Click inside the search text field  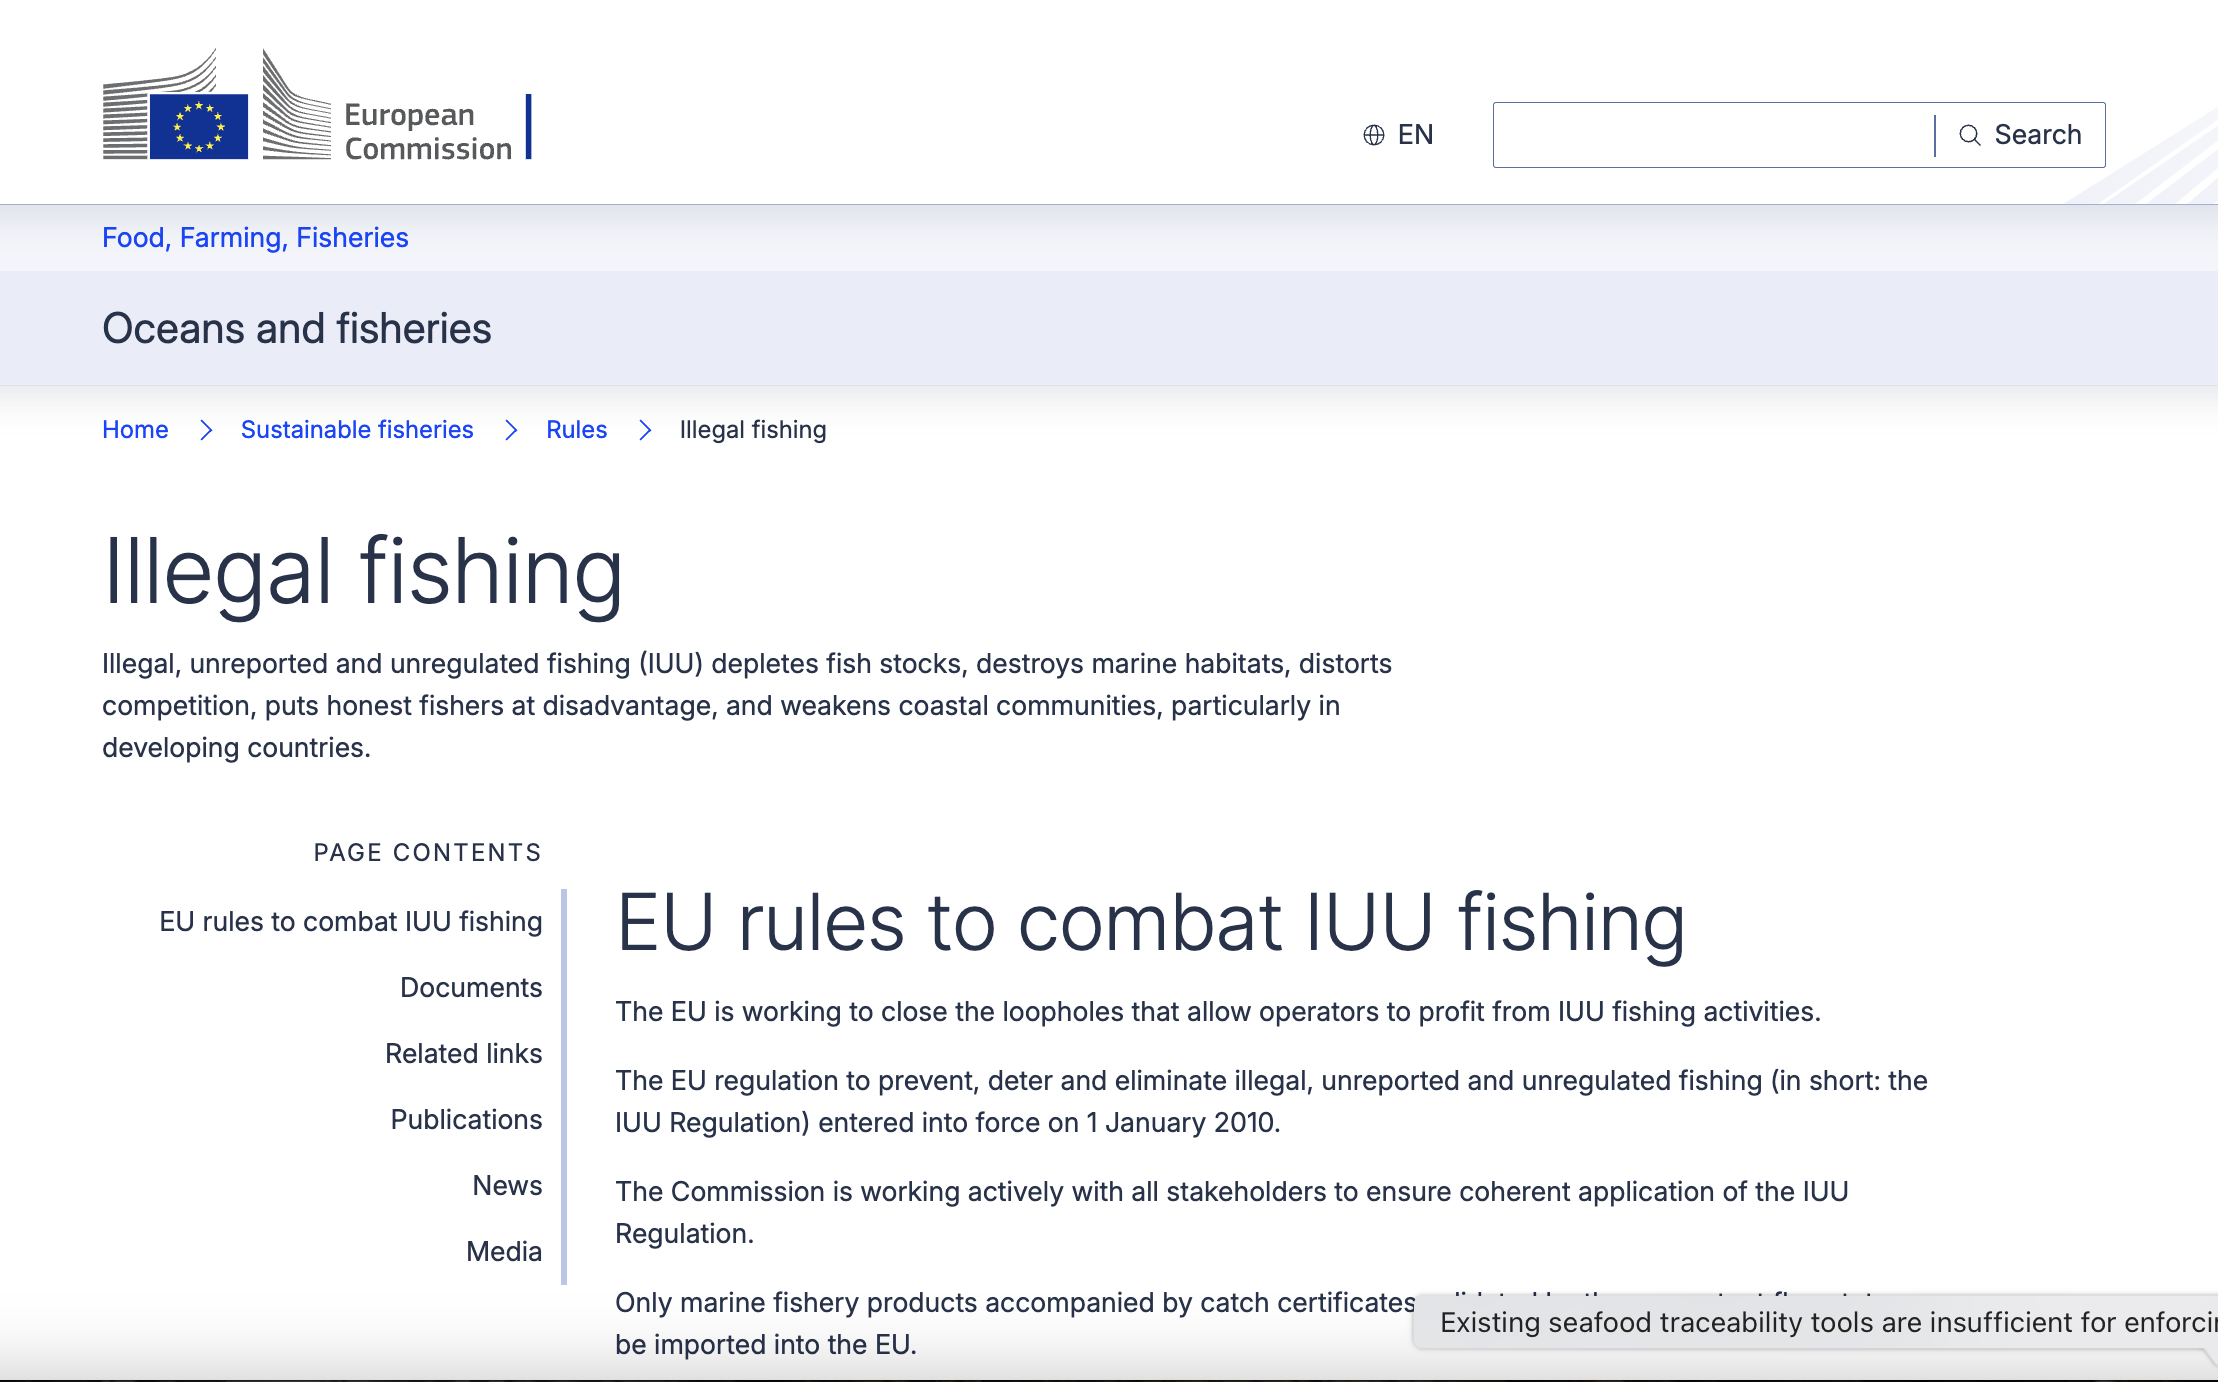pyautogui.click(x=1712, y=135)
